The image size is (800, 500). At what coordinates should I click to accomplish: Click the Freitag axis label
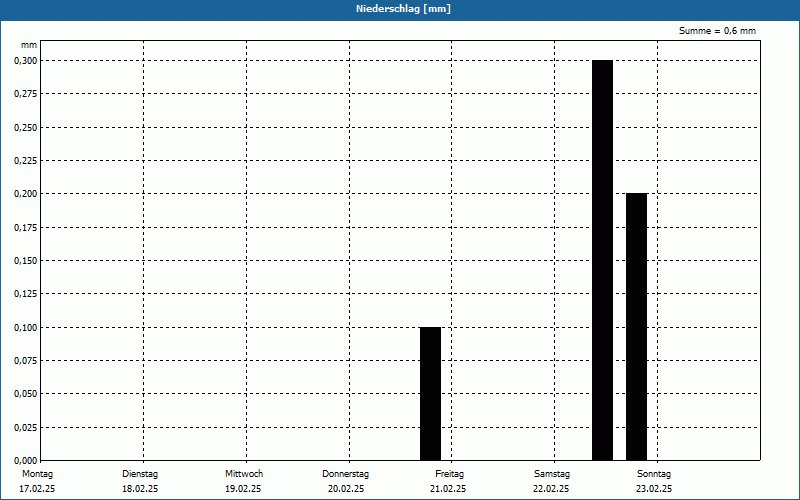449,474
